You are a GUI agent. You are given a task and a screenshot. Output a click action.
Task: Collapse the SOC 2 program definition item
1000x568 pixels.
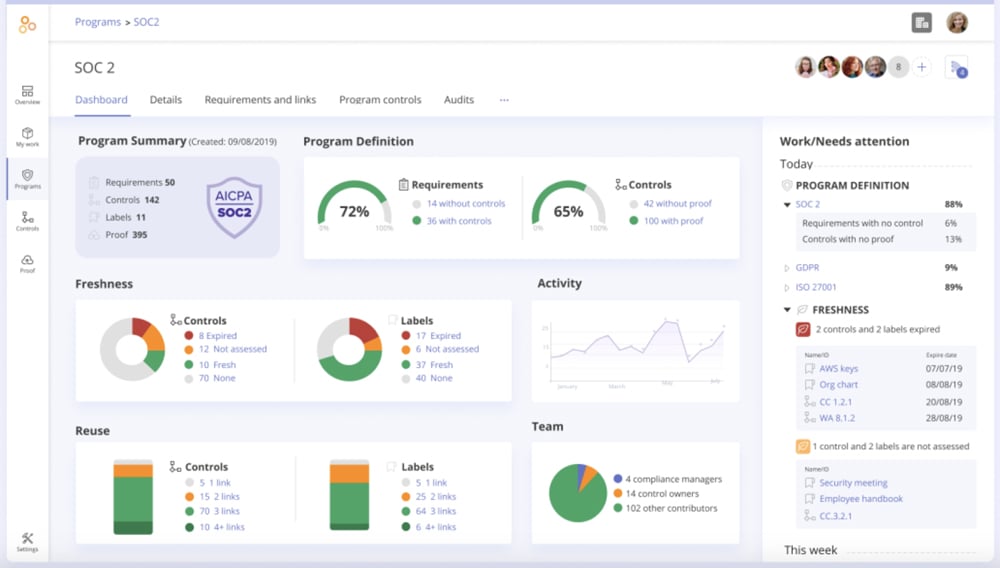tap(788, 205)
